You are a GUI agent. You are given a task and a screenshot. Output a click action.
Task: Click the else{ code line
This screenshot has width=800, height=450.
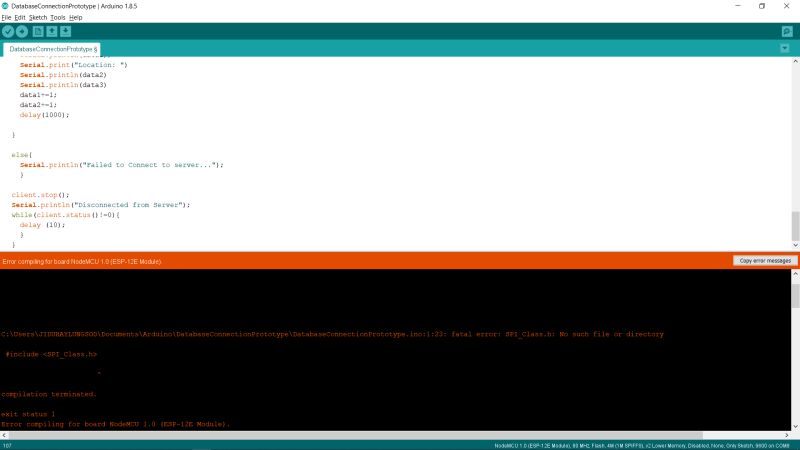22,155
